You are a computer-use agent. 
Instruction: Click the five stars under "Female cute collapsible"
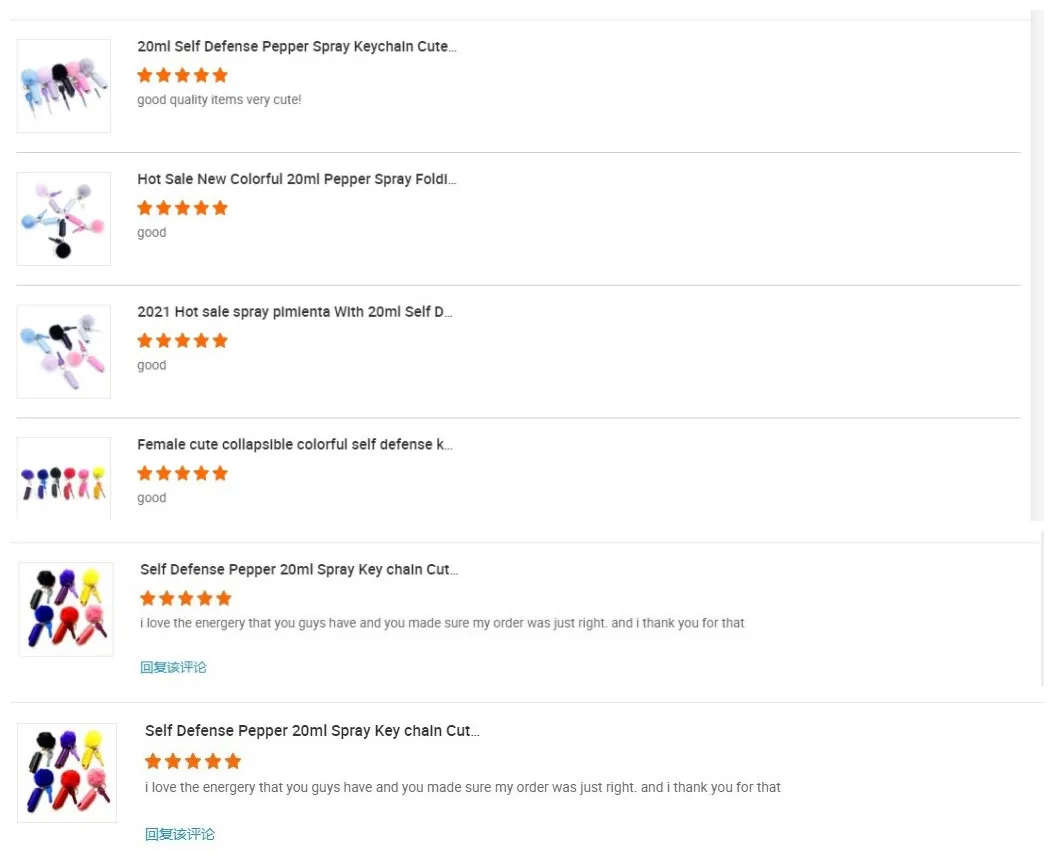182,473
